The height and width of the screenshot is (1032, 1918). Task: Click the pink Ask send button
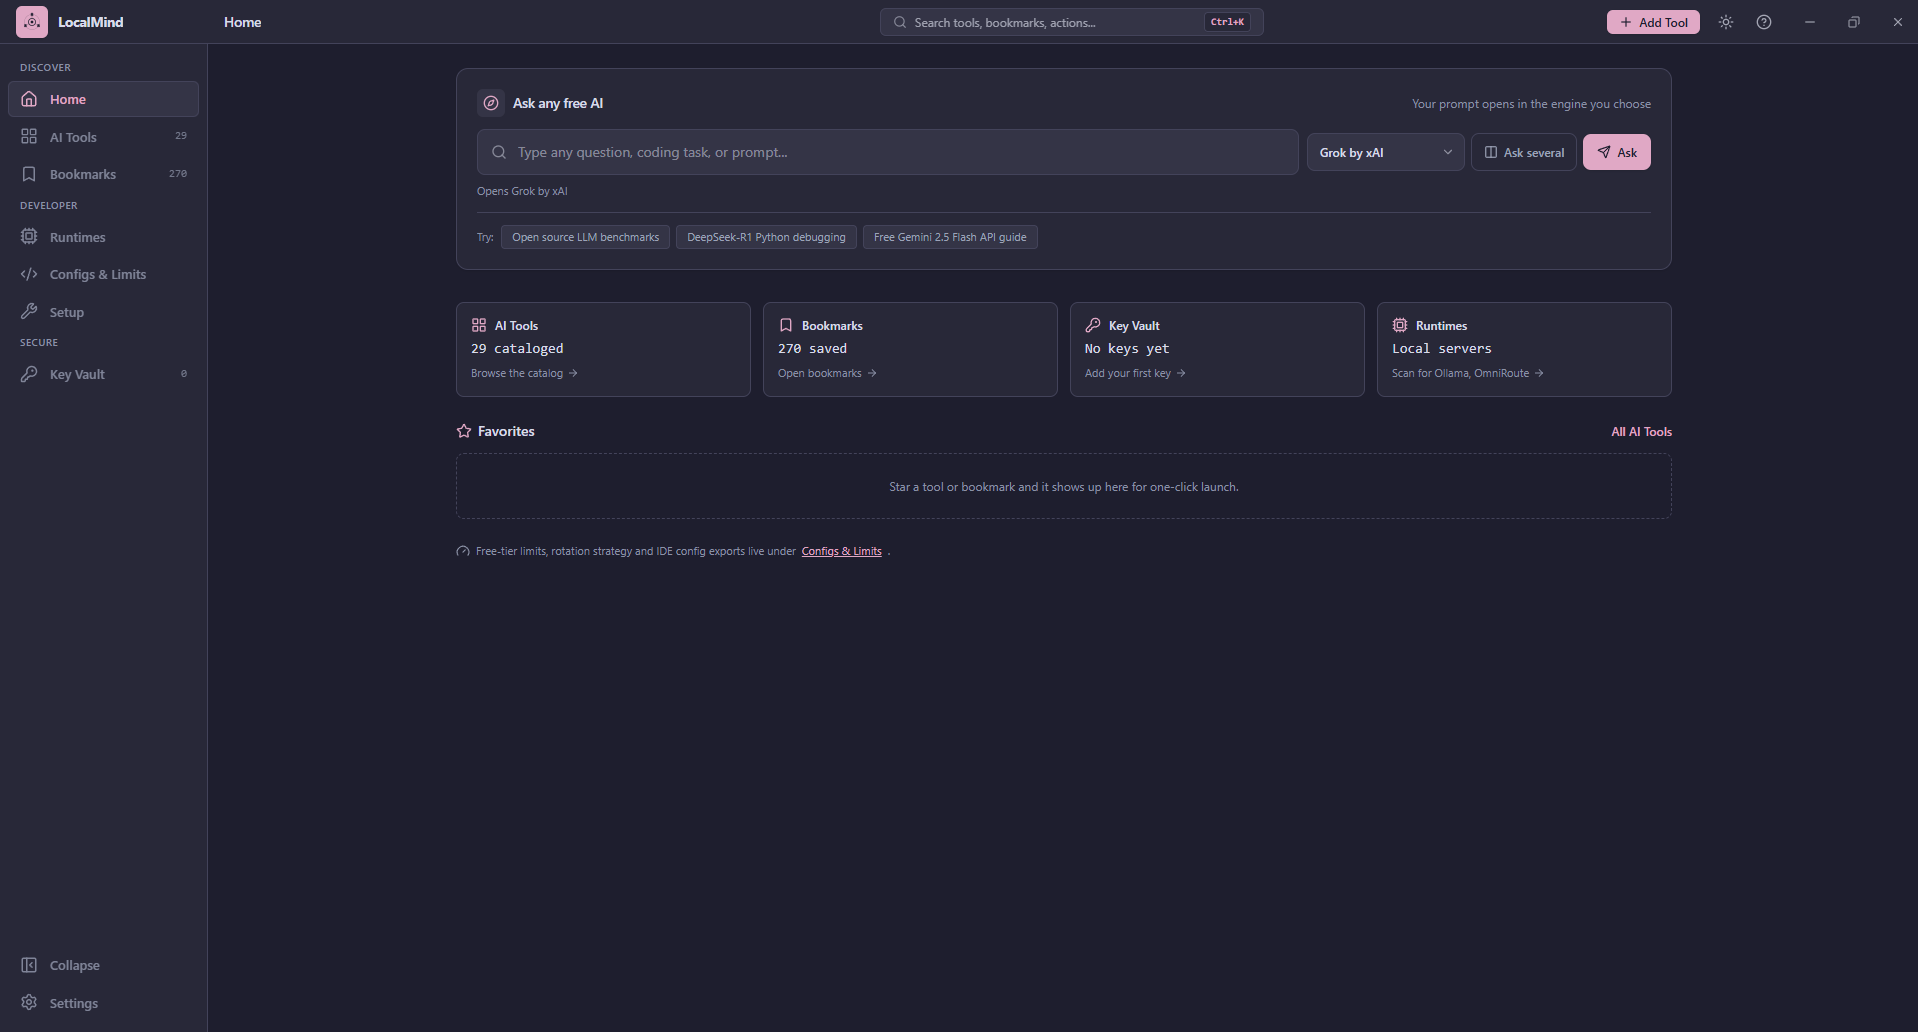tap(1617, 152)
